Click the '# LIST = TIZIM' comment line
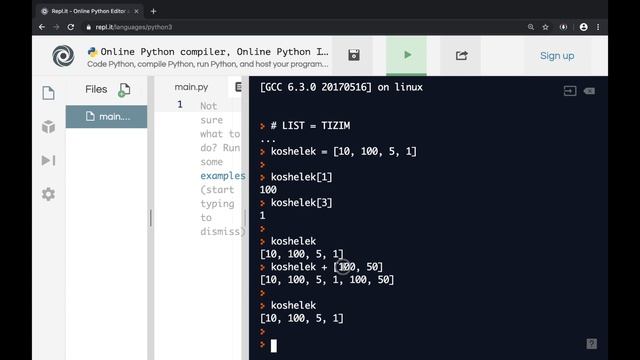Screen dimensions: 640x360 coord(310,126)
